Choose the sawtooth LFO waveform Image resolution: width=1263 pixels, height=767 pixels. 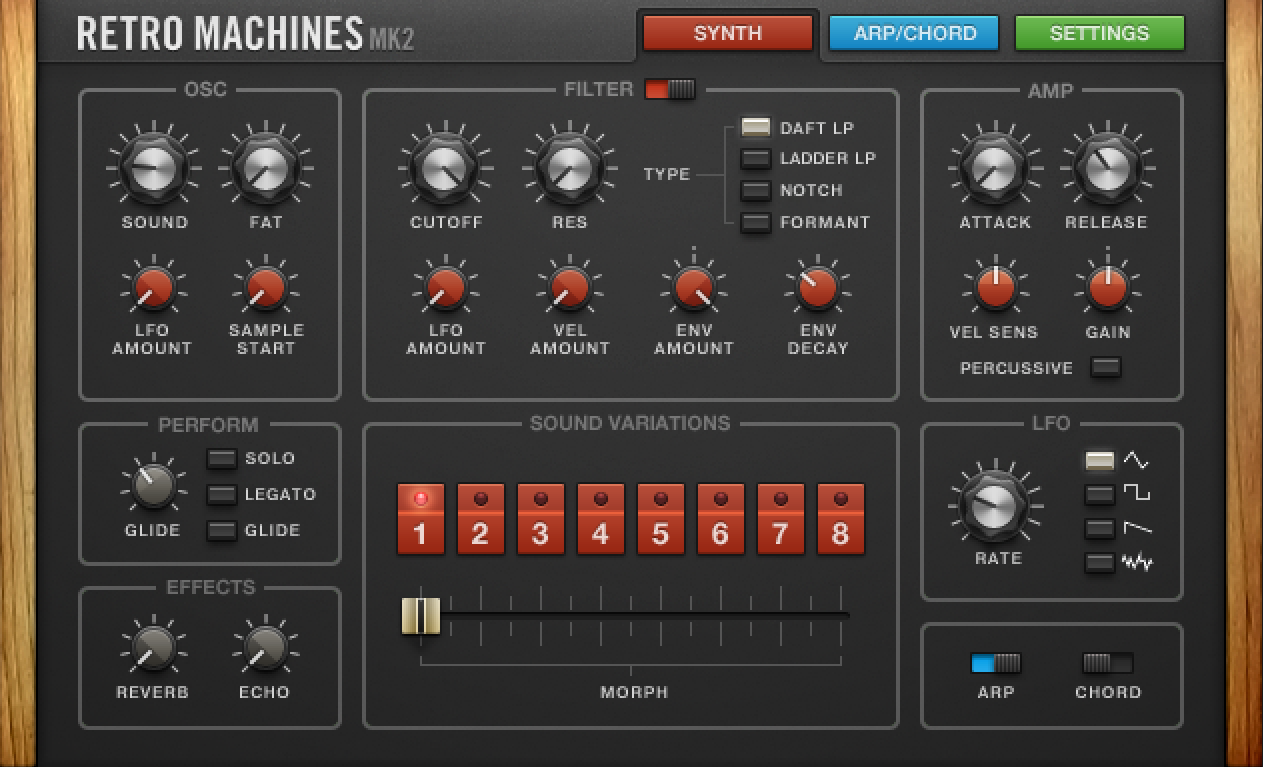coord(1100,528)
